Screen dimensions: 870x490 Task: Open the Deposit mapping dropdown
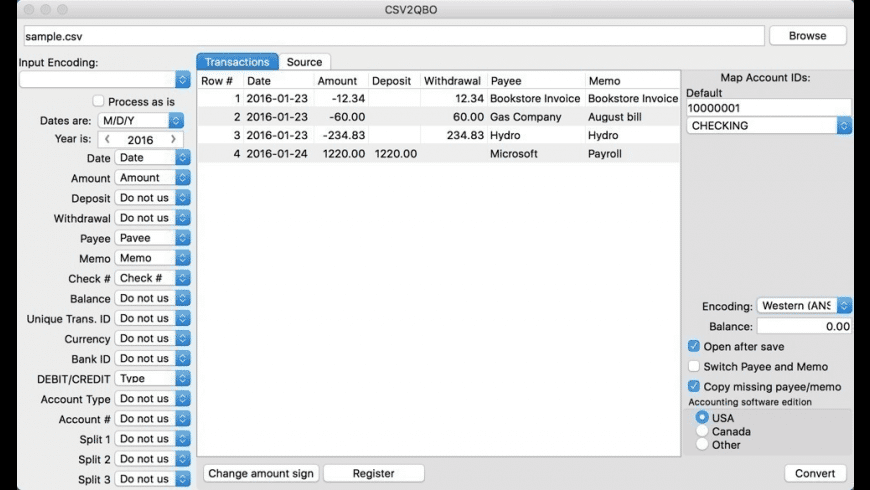click(153, 198)
